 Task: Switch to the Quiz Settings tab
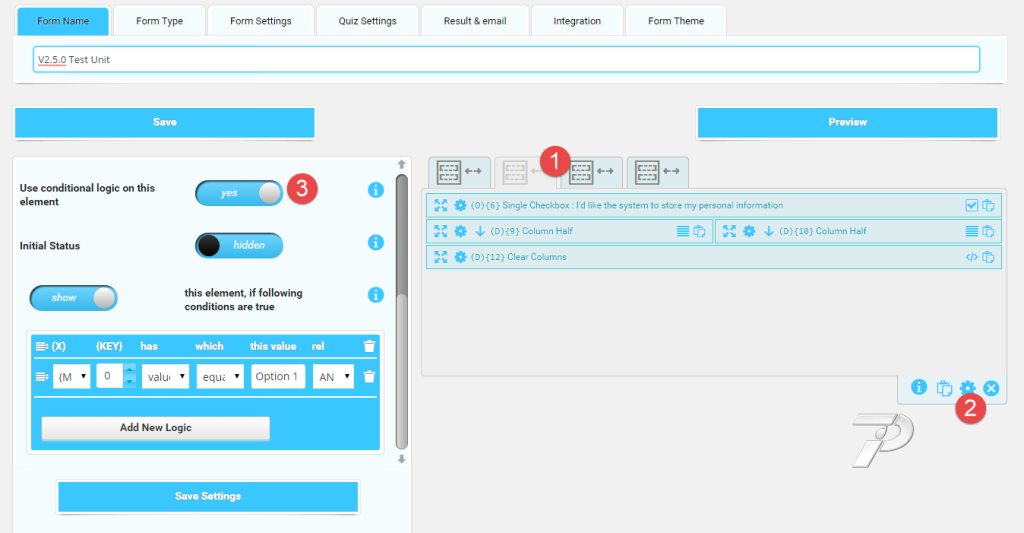point(367,21)
